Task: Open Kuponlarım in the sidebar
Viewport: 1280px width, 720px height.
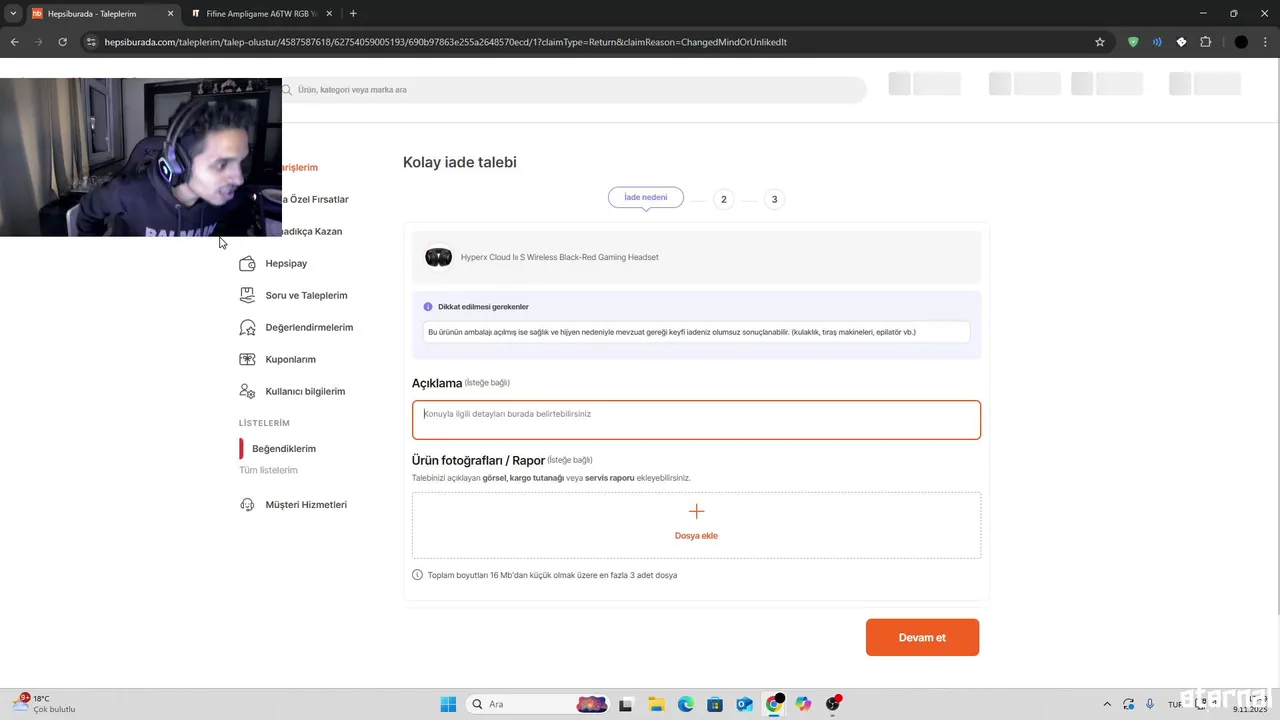Action: [290, 360]
